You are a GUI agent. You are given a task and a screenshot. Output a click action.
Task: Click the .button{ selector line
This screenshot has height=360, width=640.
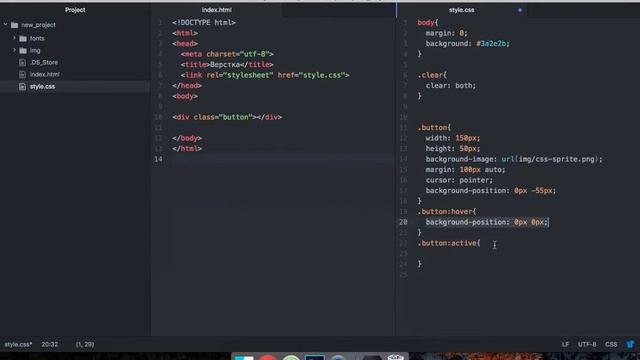pyautogui.click(x=434, y=128)
